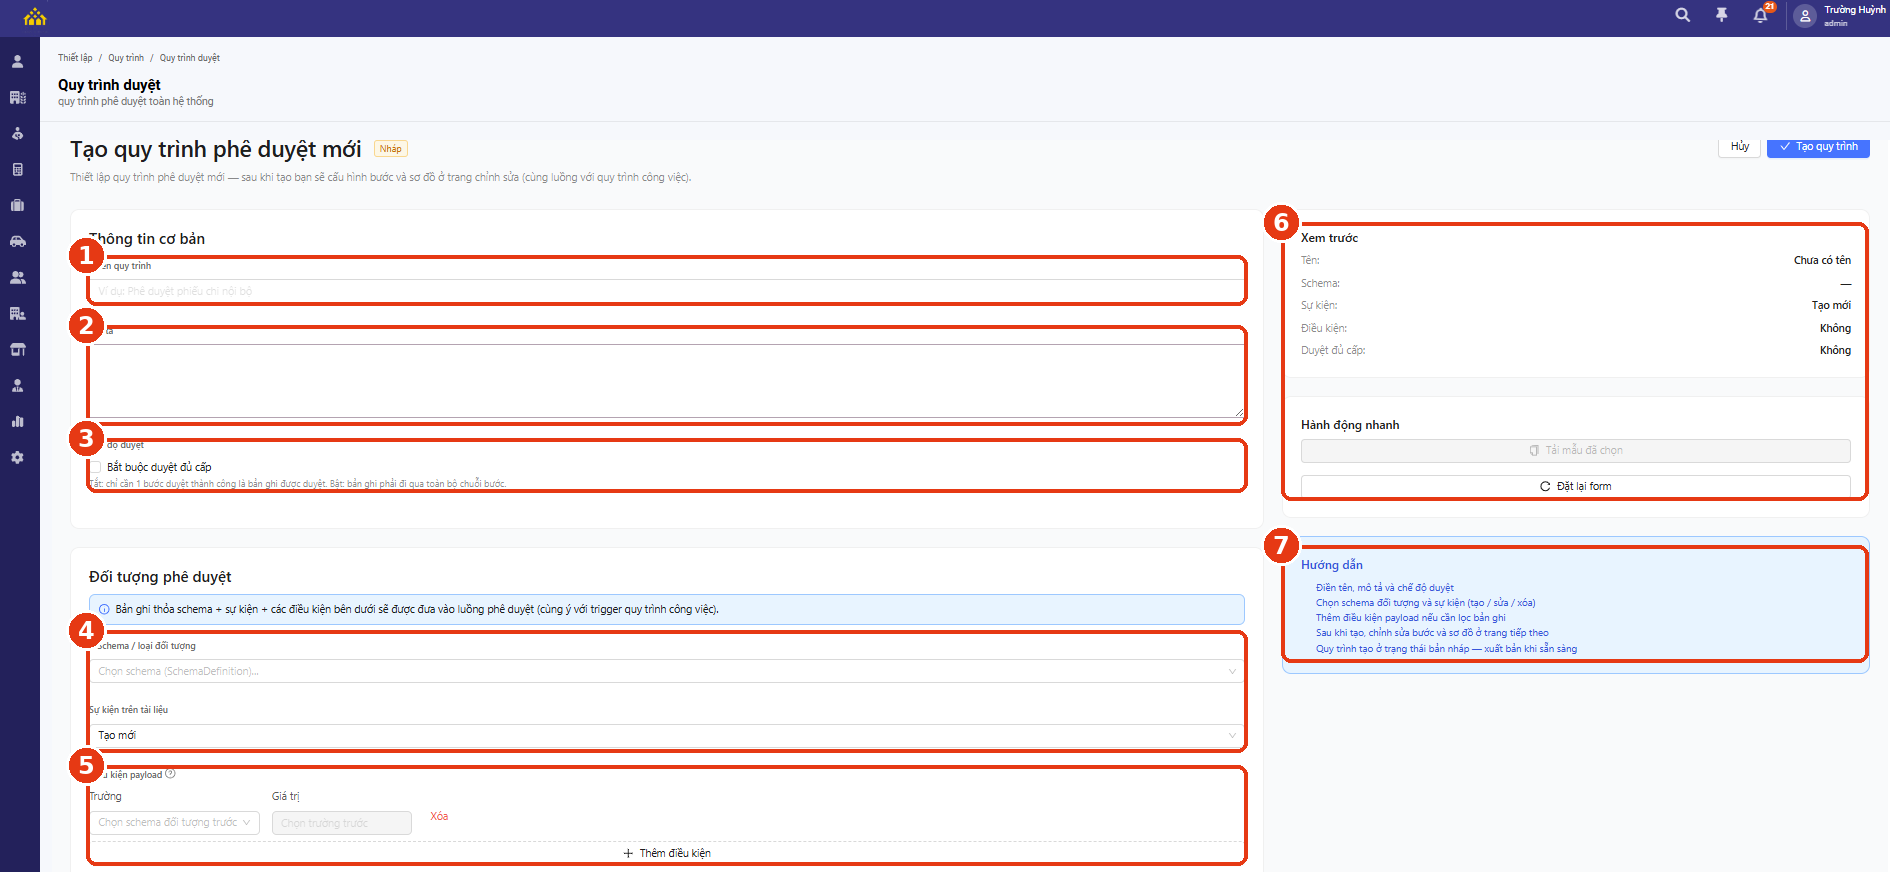Click 'Hành động nhanh' heading

1350,425
